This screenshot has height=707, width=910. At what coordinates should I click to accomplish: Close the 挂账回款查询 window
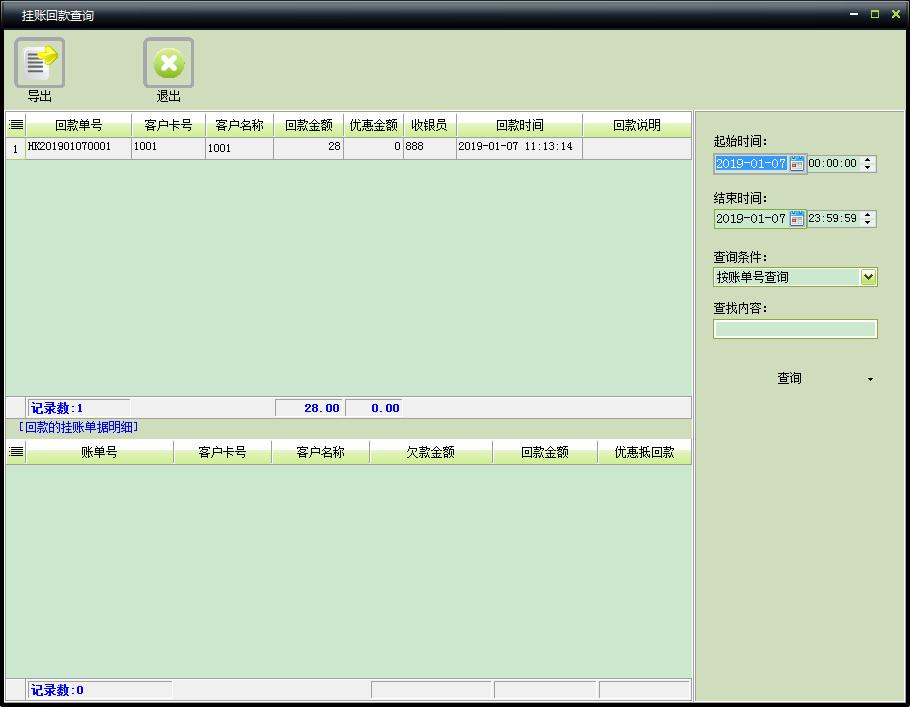tap(895, 14)
